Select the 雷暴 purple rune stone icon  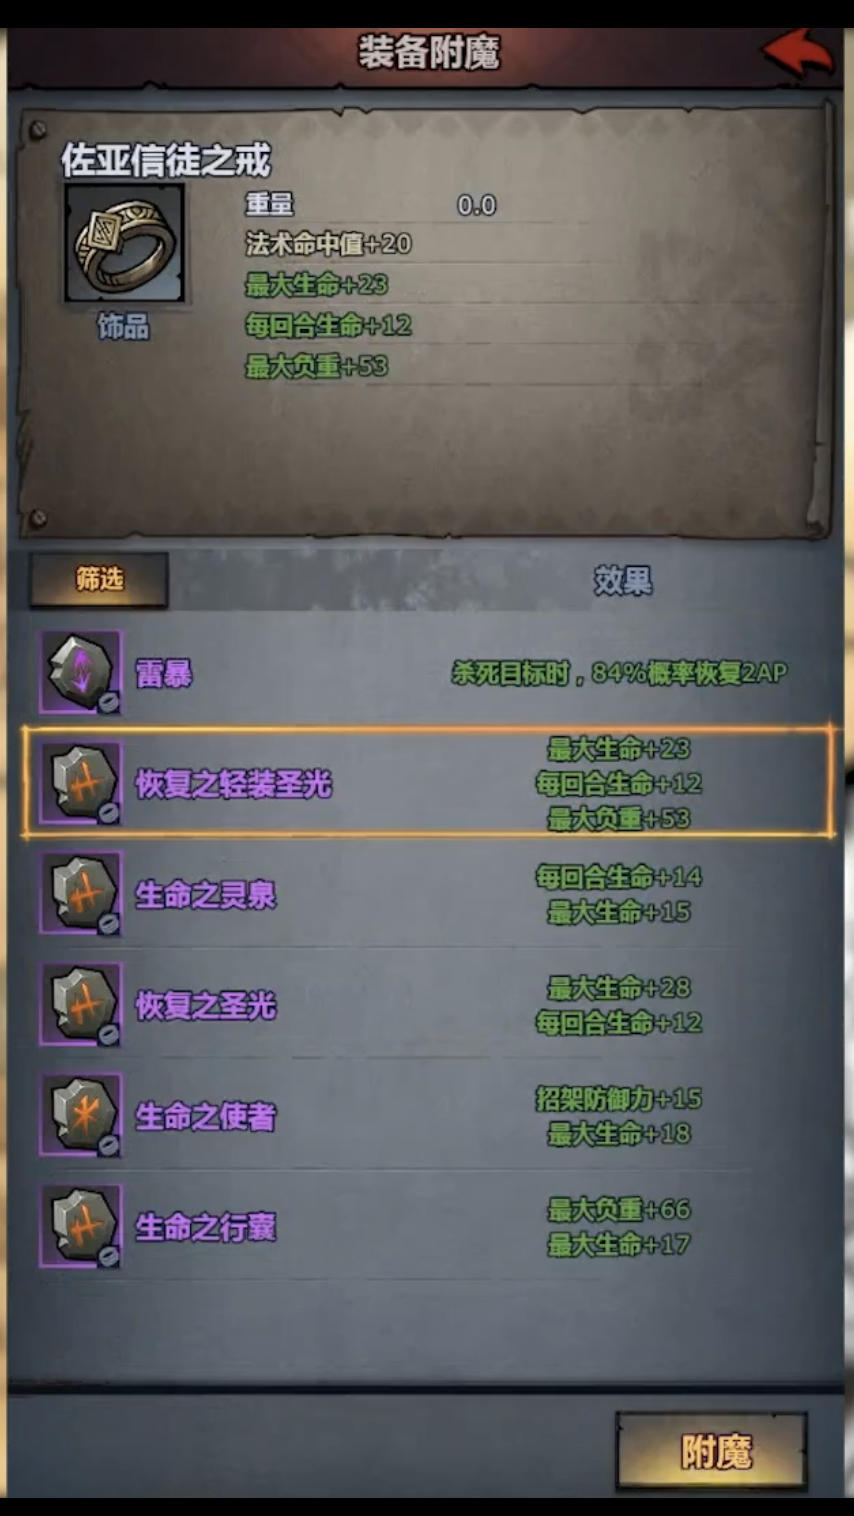pyautogui.click(x=81, y=672)
